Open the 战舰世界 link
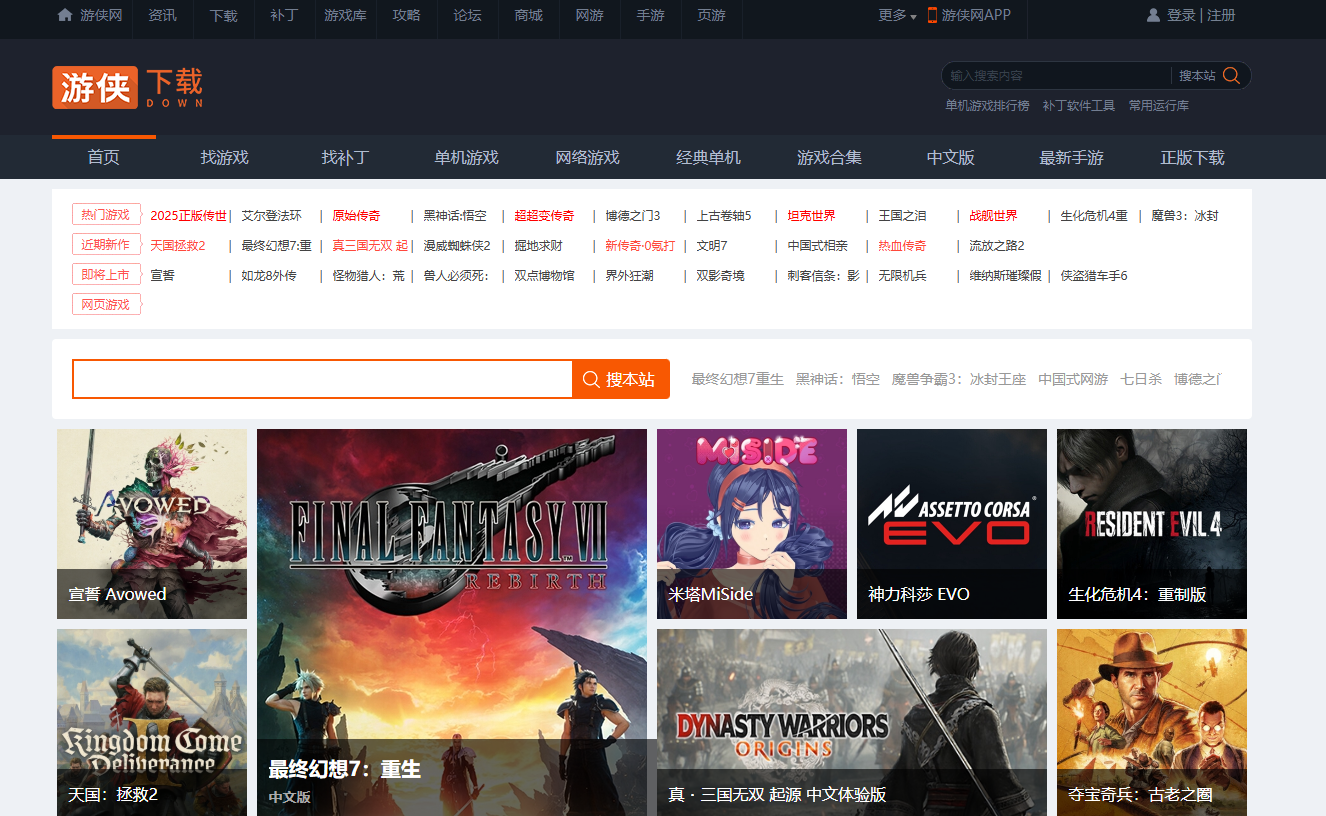This screenshot has height=816, width=1326. pyautogui.click(x=993, y=216)
